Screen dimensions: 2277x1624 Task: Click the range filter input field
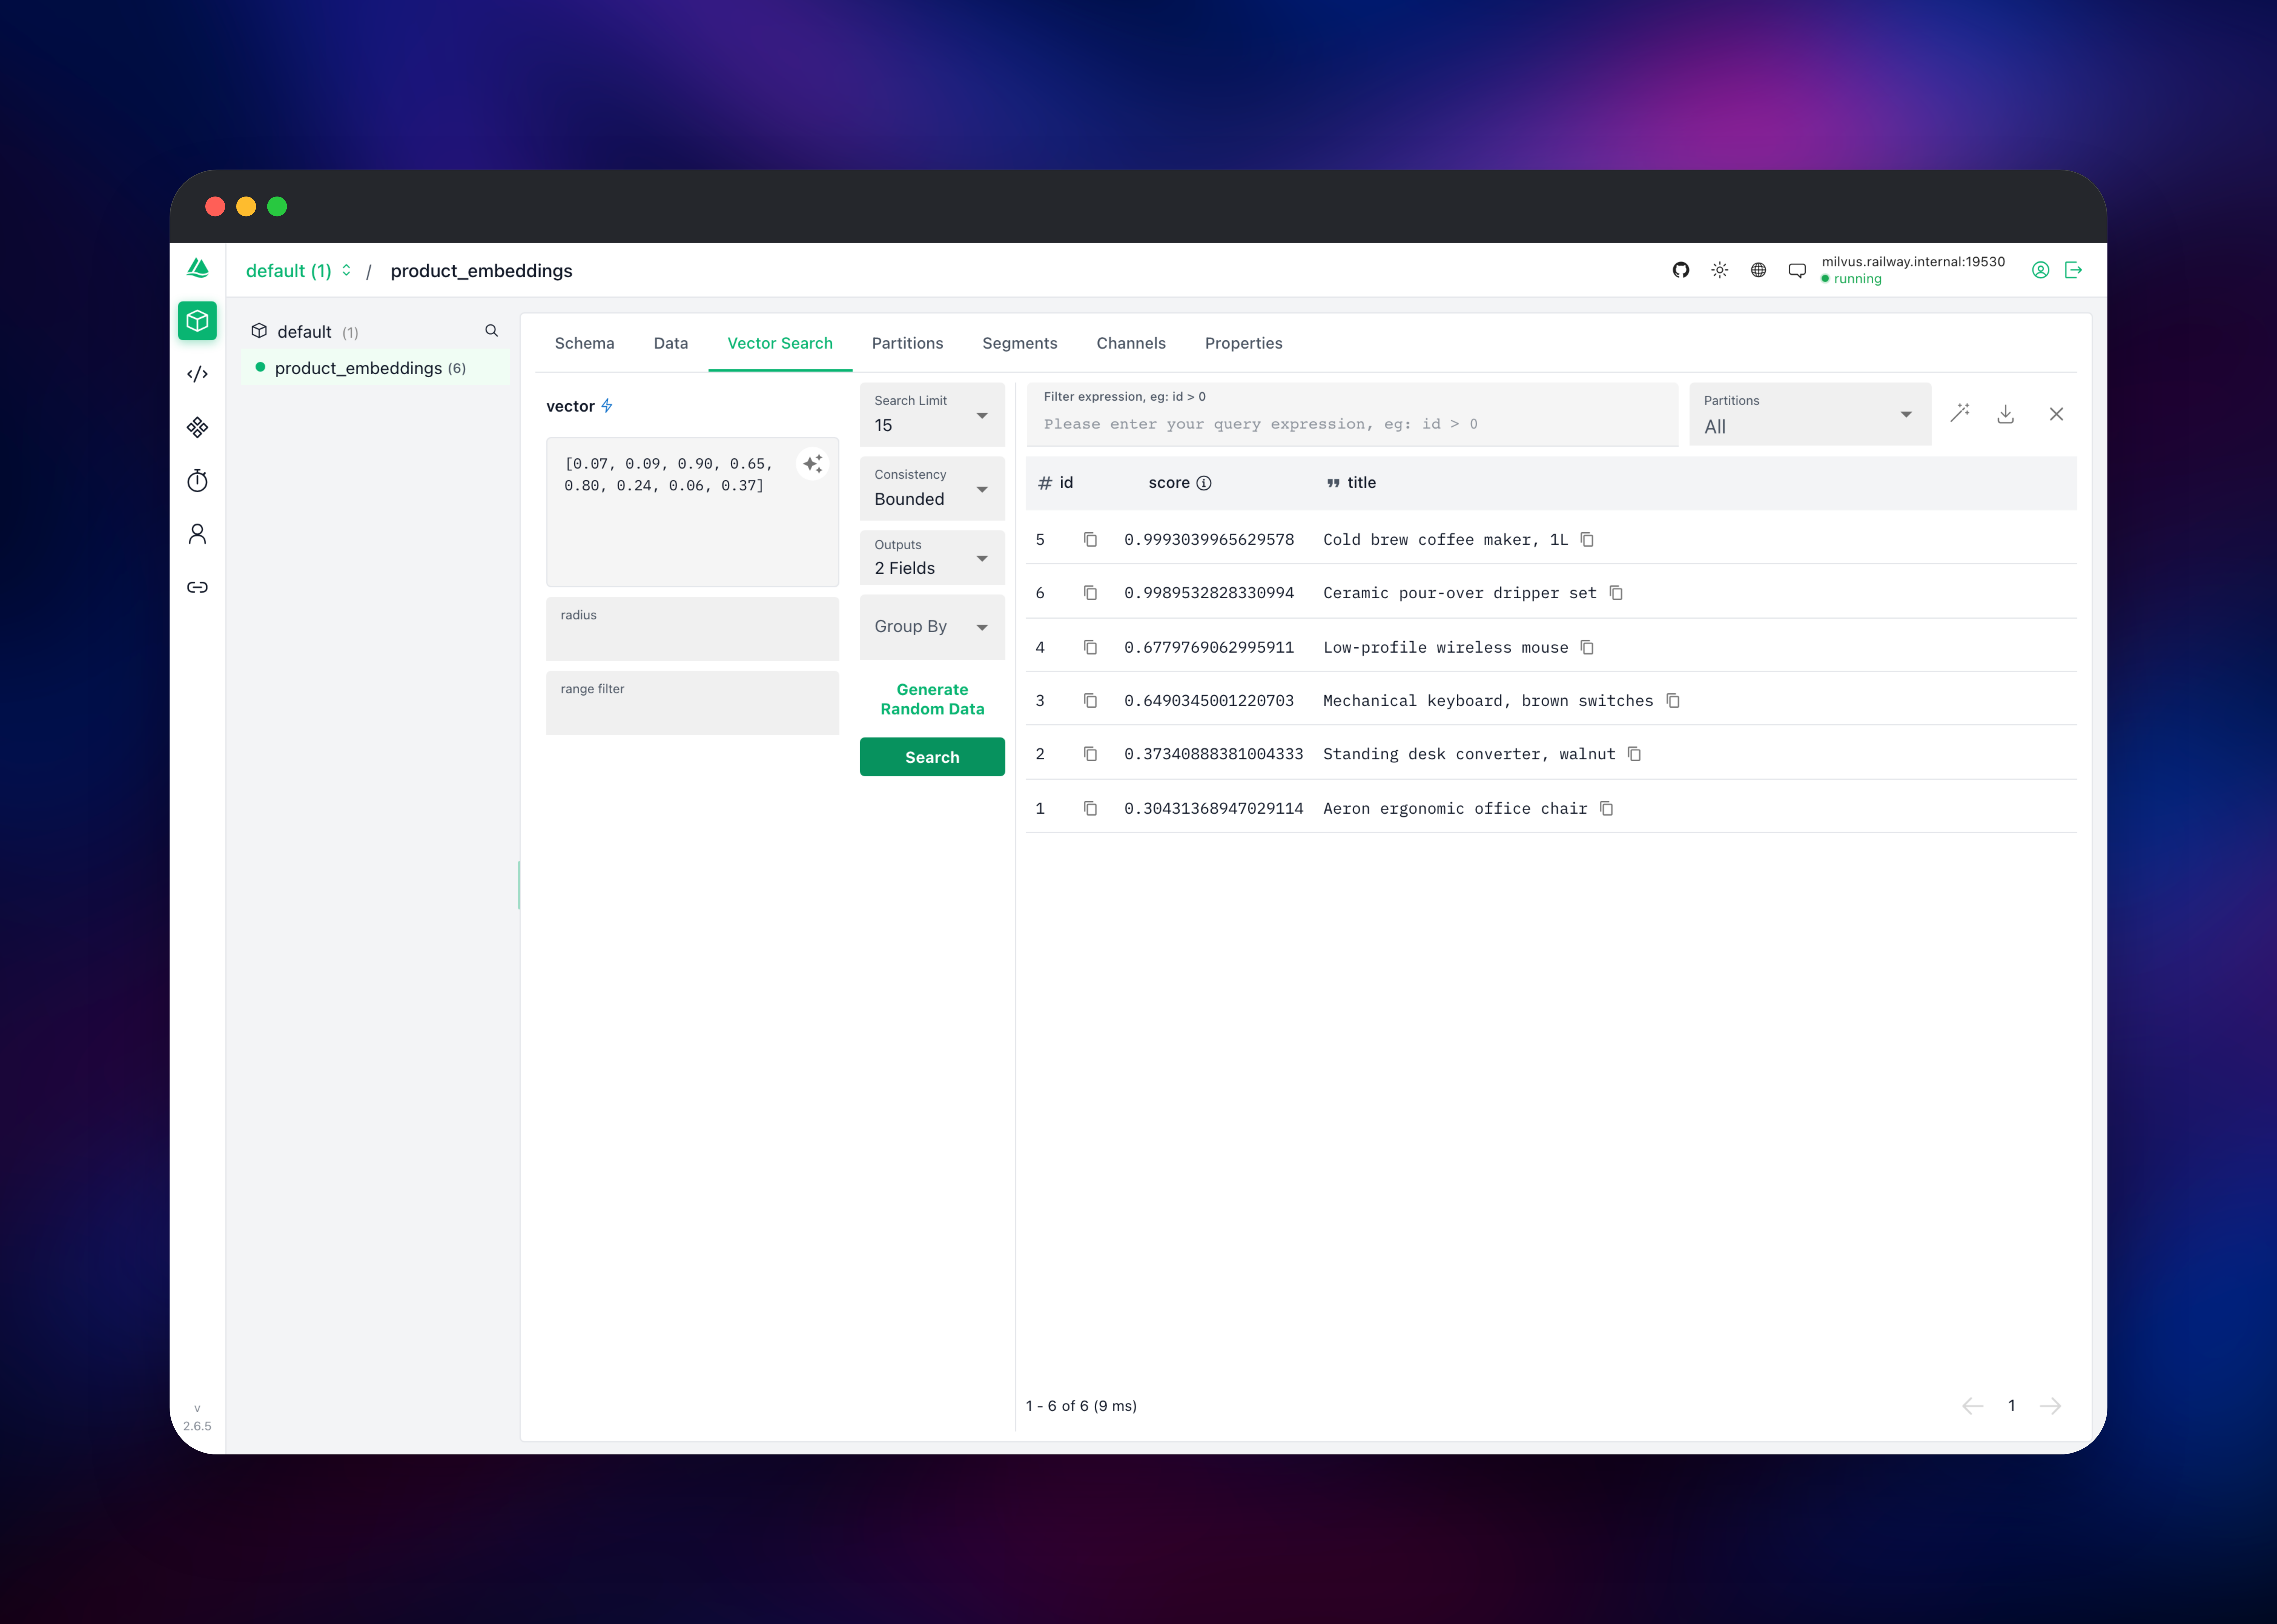point(692,703)
